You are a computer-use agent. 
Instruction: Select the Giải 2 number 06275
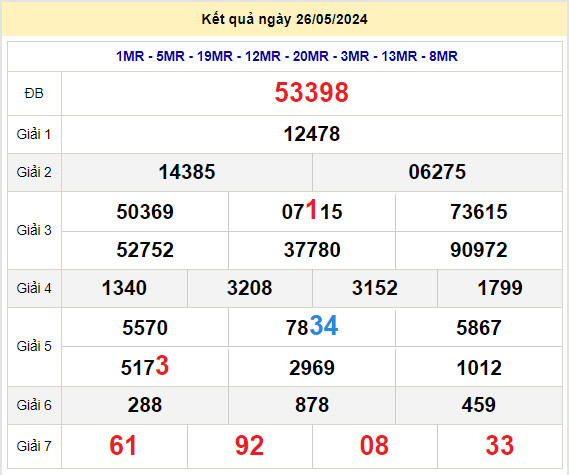pos(437,172)
